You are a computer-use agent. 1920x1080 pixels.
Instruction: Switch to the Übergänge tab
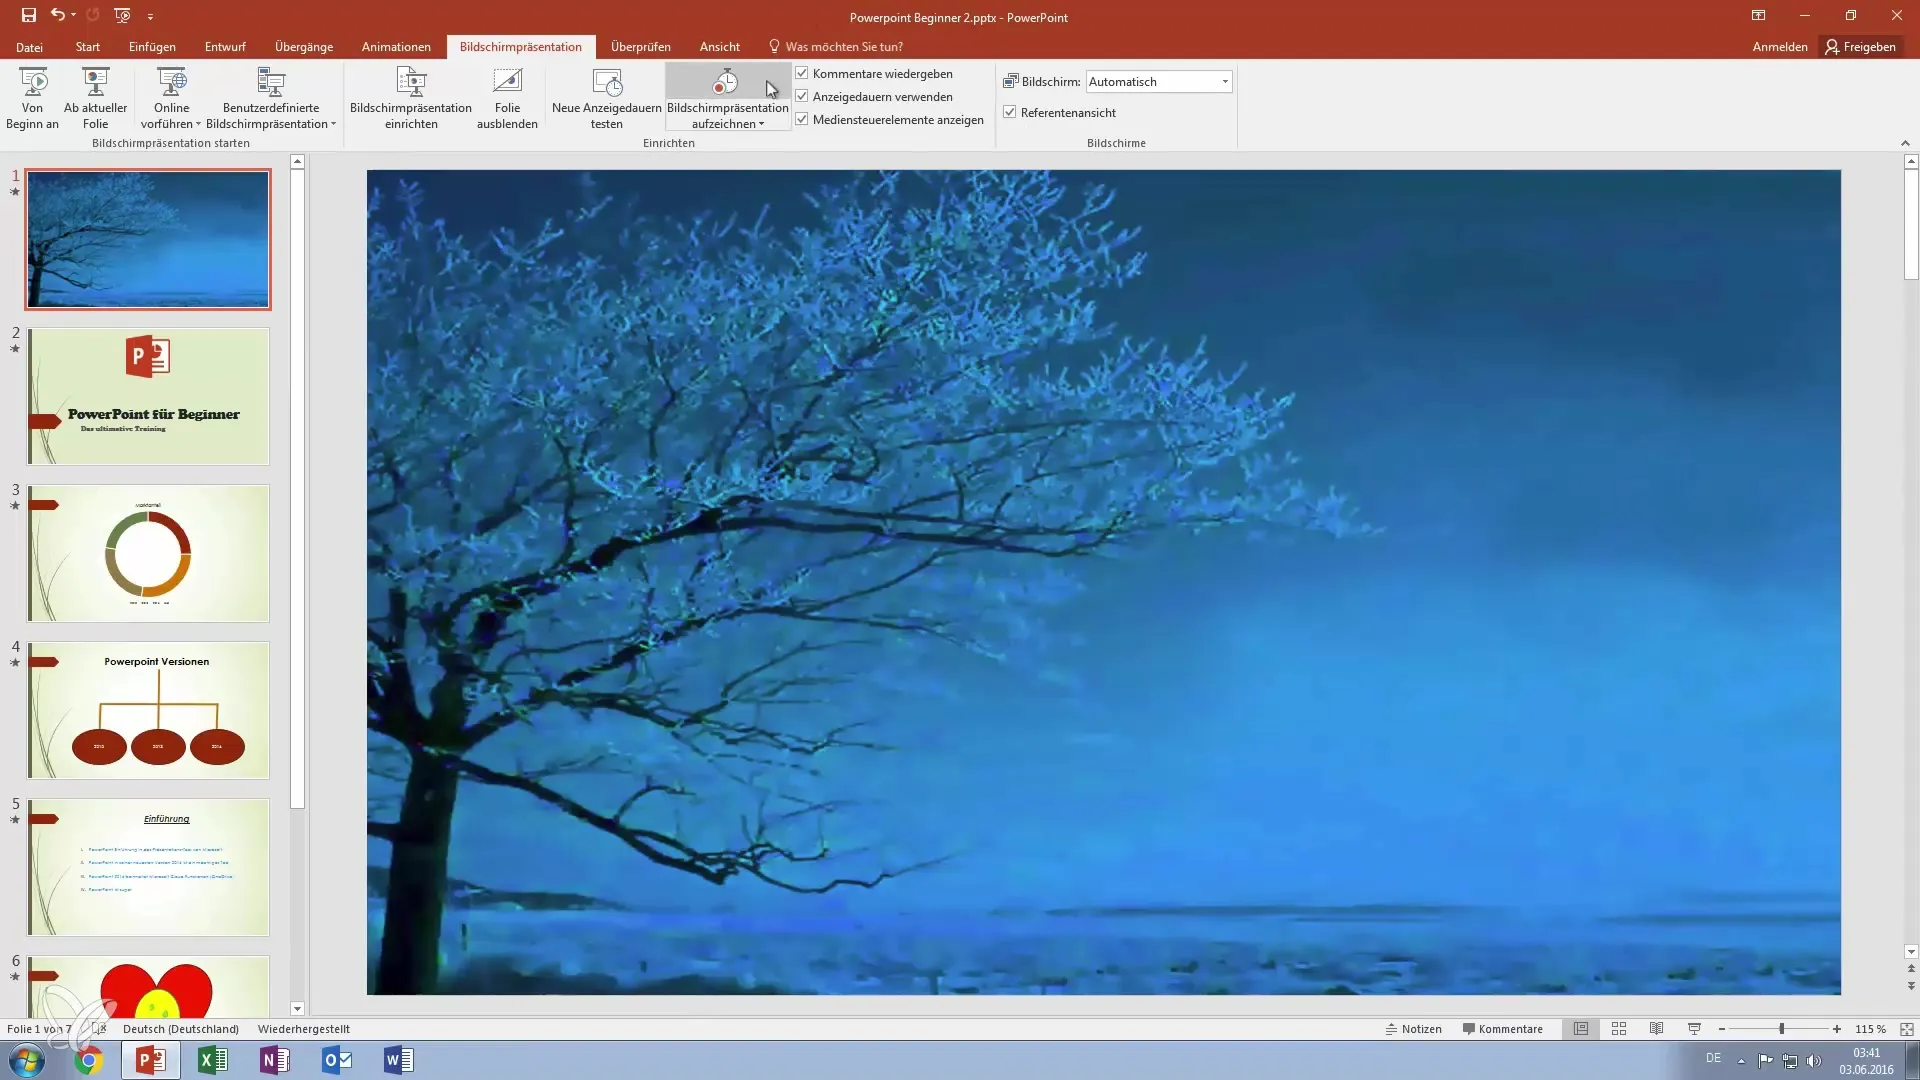coord(304,47)
